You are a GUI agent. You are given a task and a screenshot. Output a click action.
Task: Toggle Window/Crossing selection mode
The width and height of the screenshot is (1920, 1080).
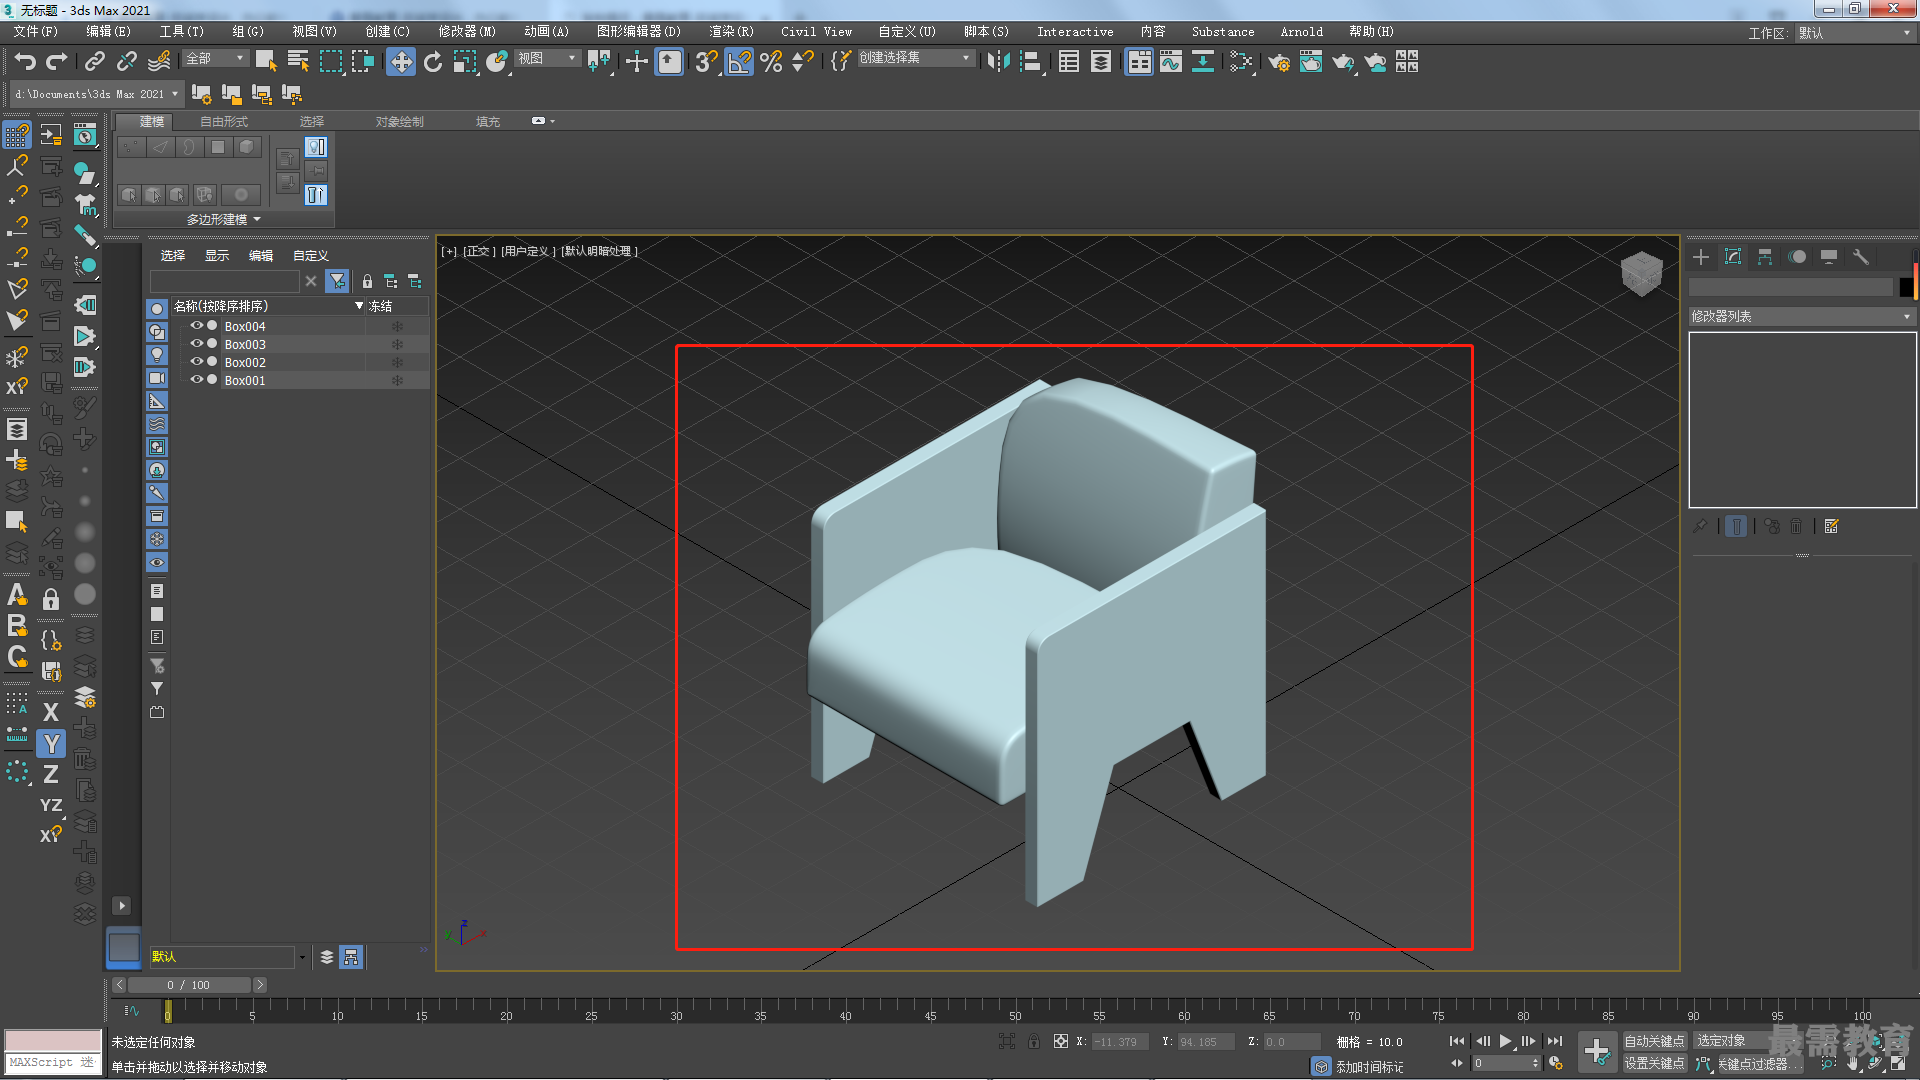(x=363, y=62)
